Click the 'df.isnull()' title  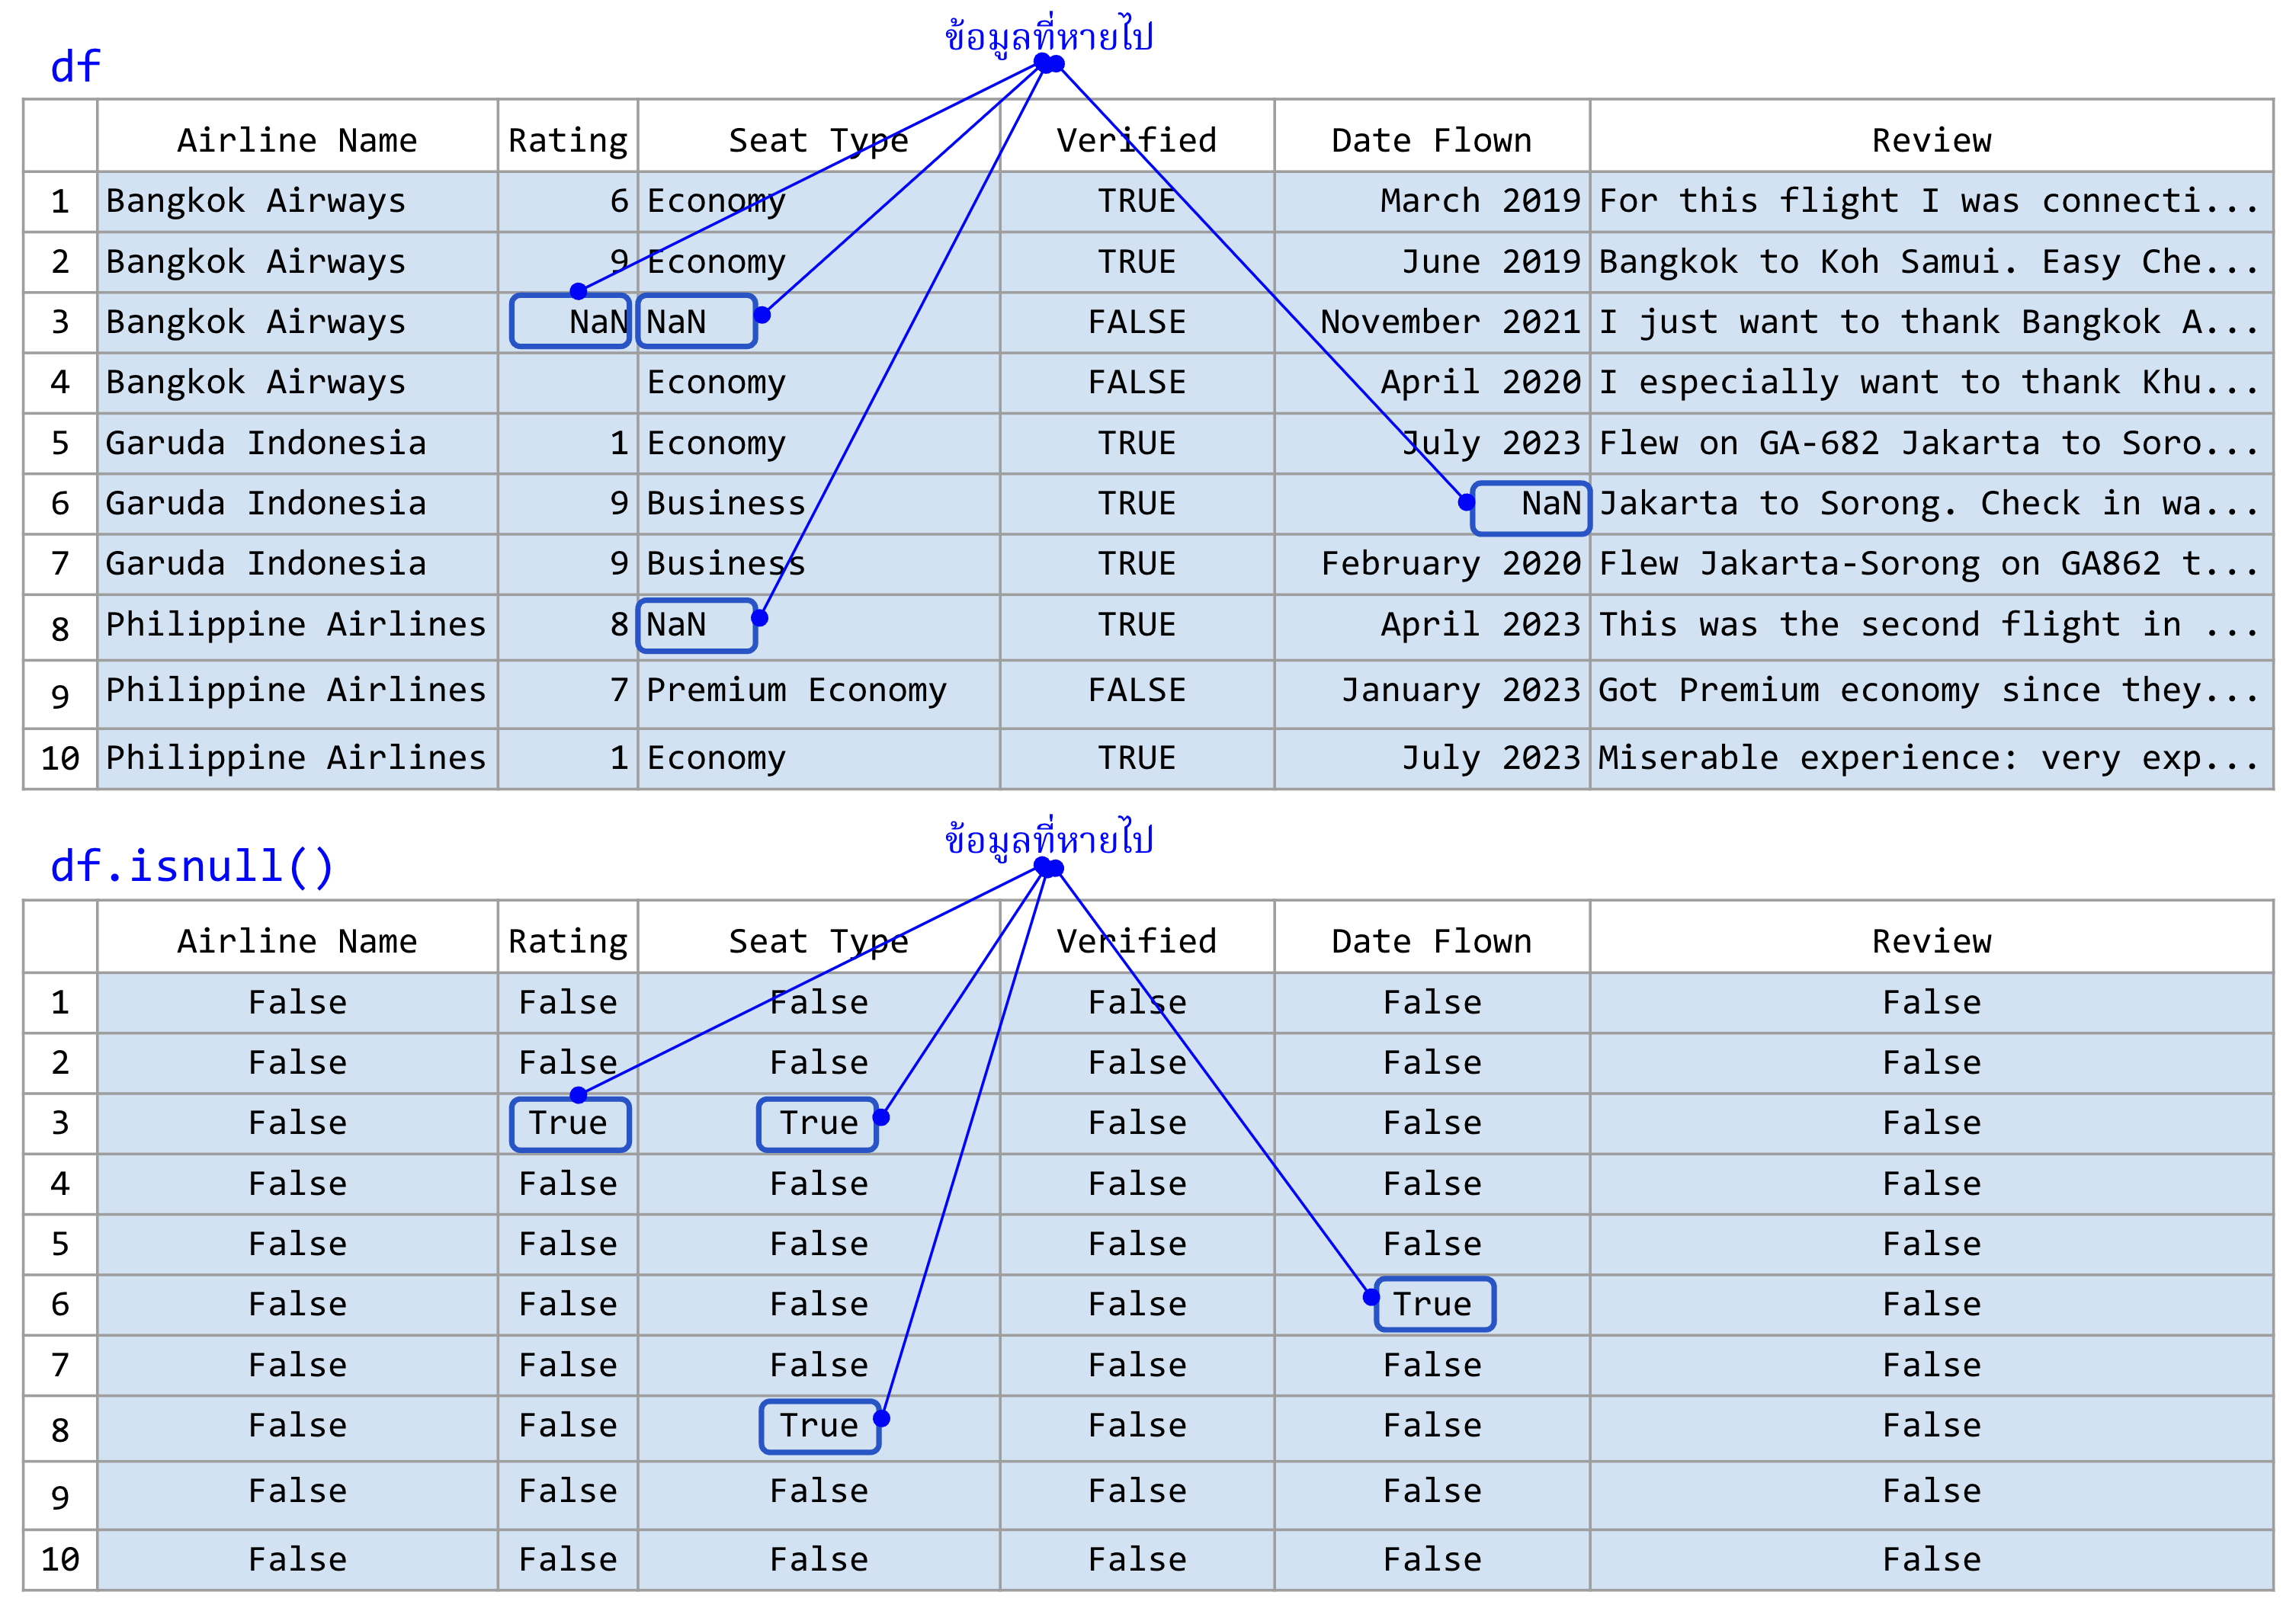(192, 866)
